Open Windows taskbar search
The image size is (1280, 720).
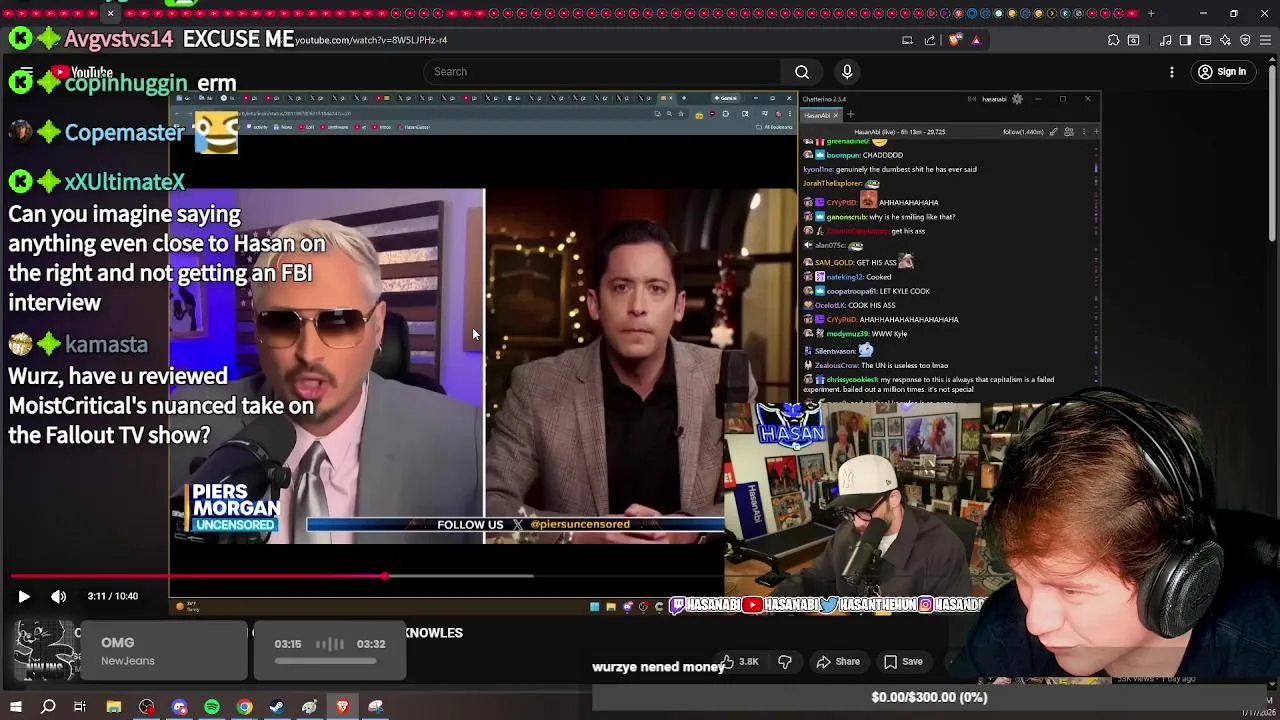pyautogui.click(x=48, y=707)
